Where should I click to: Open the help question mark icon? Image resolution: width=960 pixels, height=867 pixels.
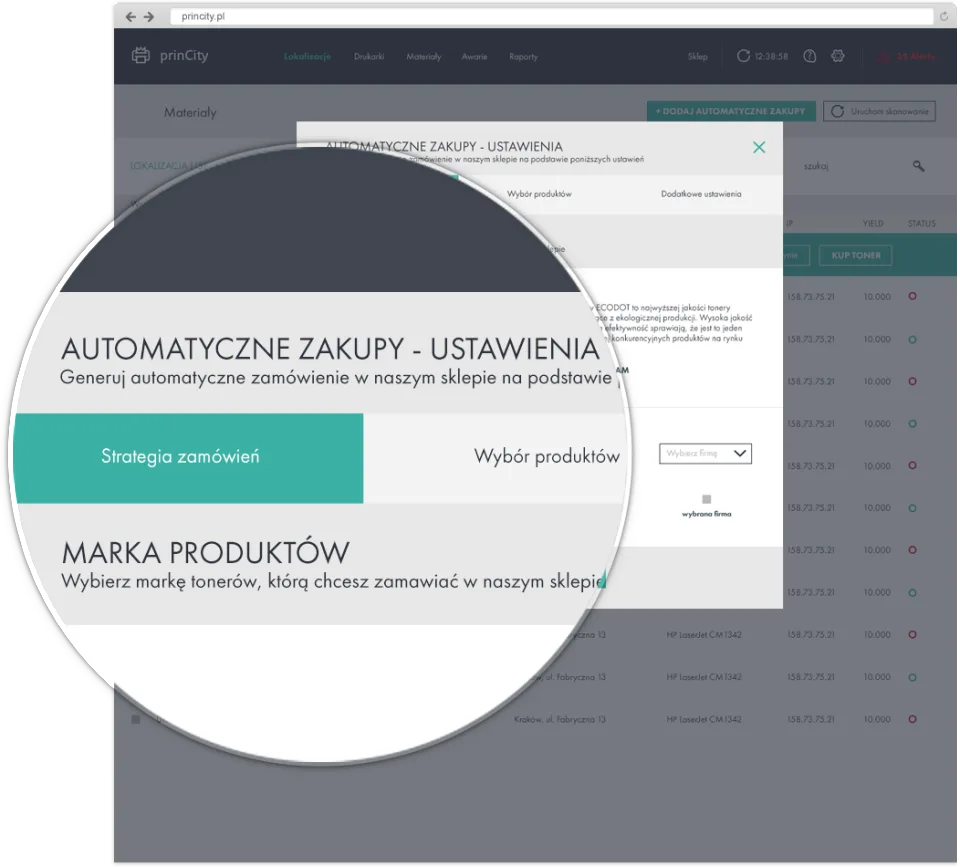point(809,56)
